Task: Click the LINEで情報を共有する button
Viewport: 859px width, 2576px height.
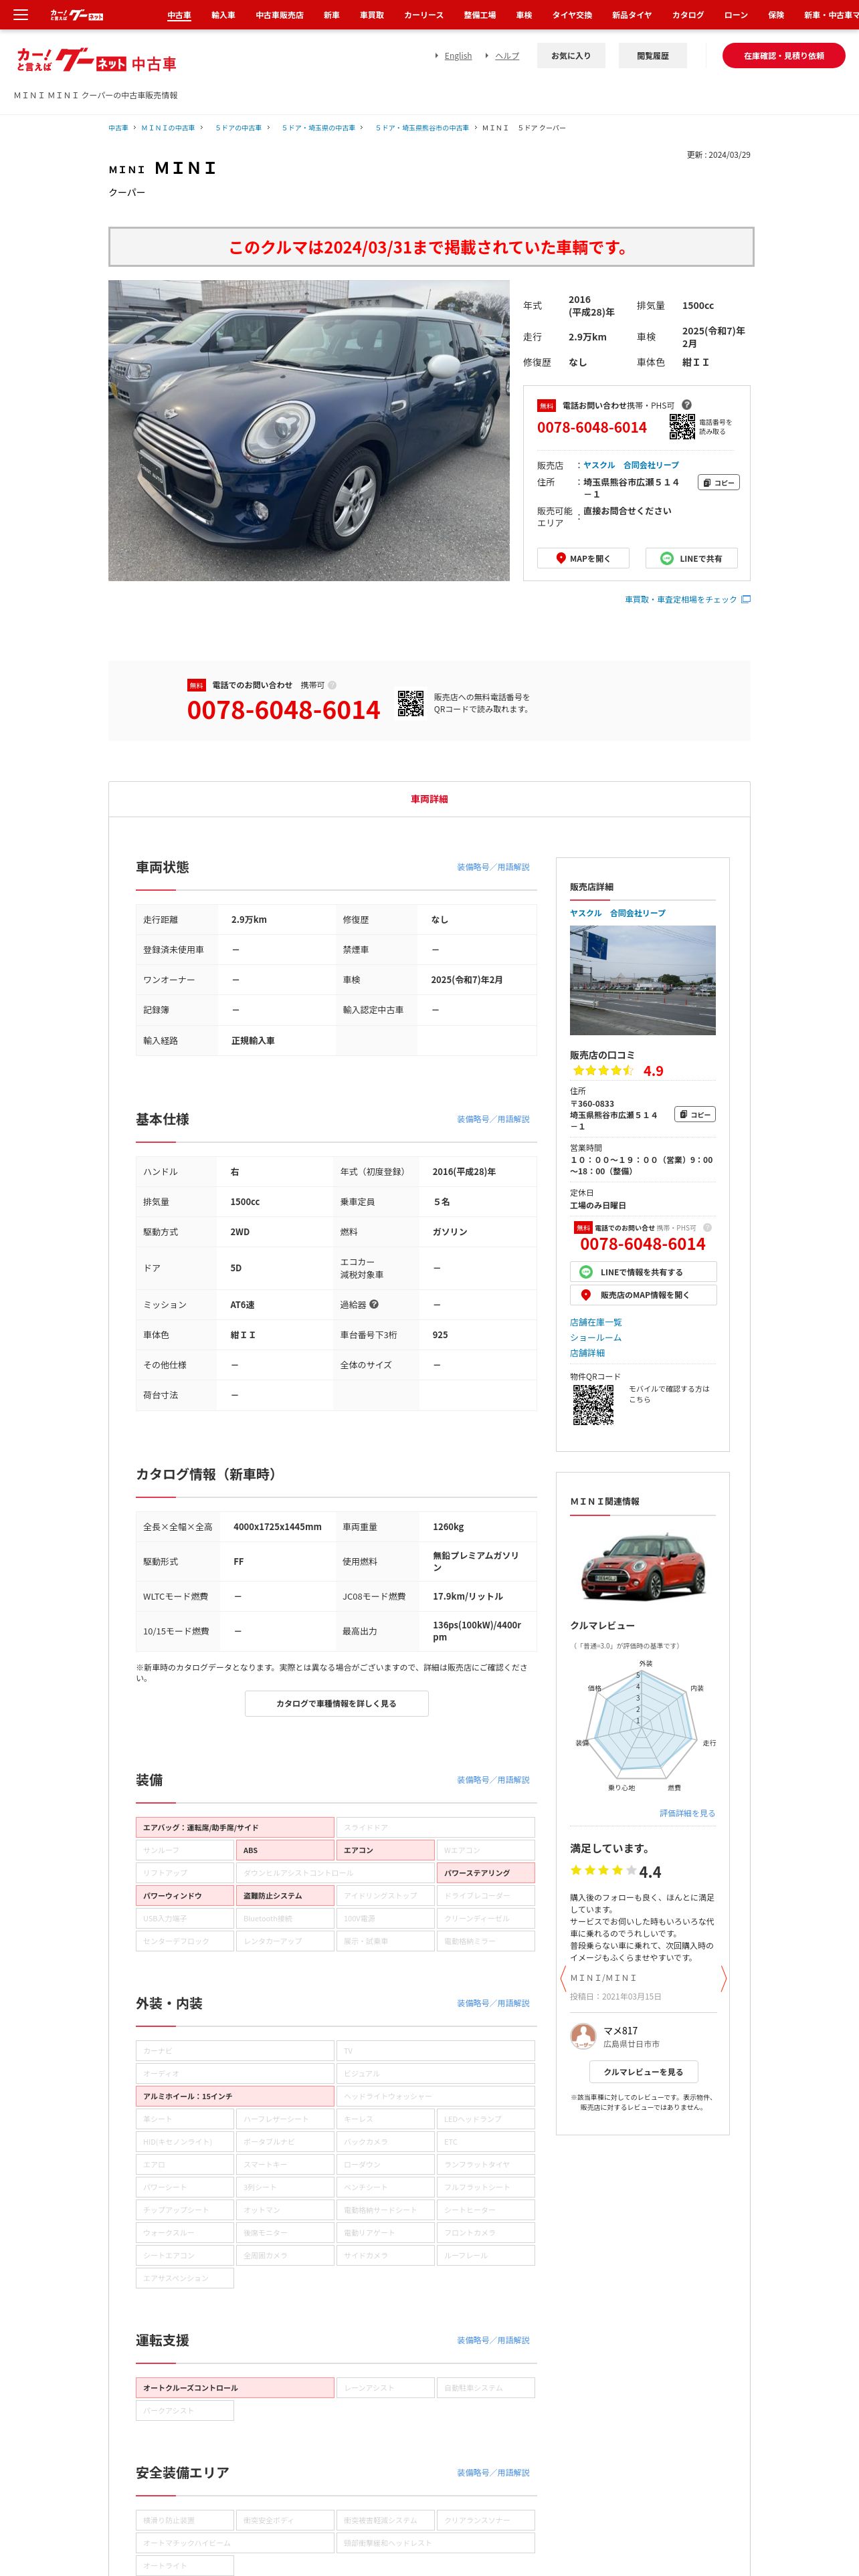Action: click(643, 1272)
